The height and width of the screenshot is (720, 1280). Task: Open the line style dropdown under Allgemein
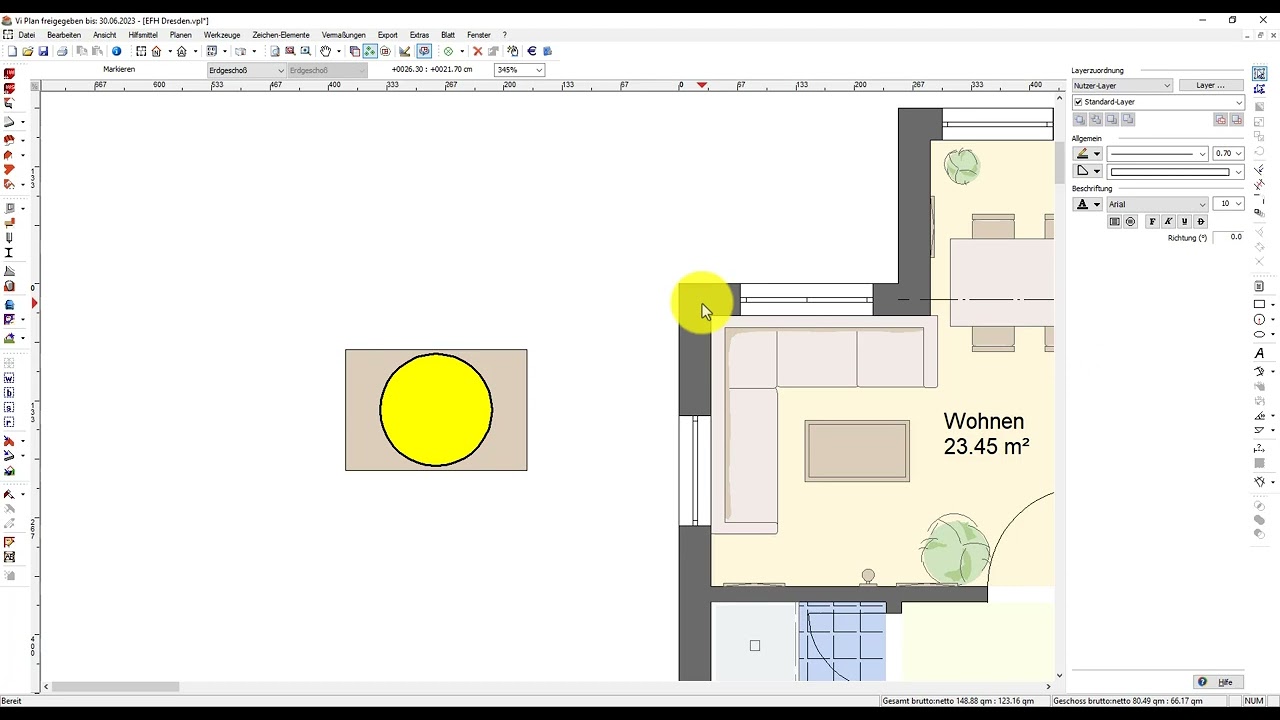(x=1157, y=154)
